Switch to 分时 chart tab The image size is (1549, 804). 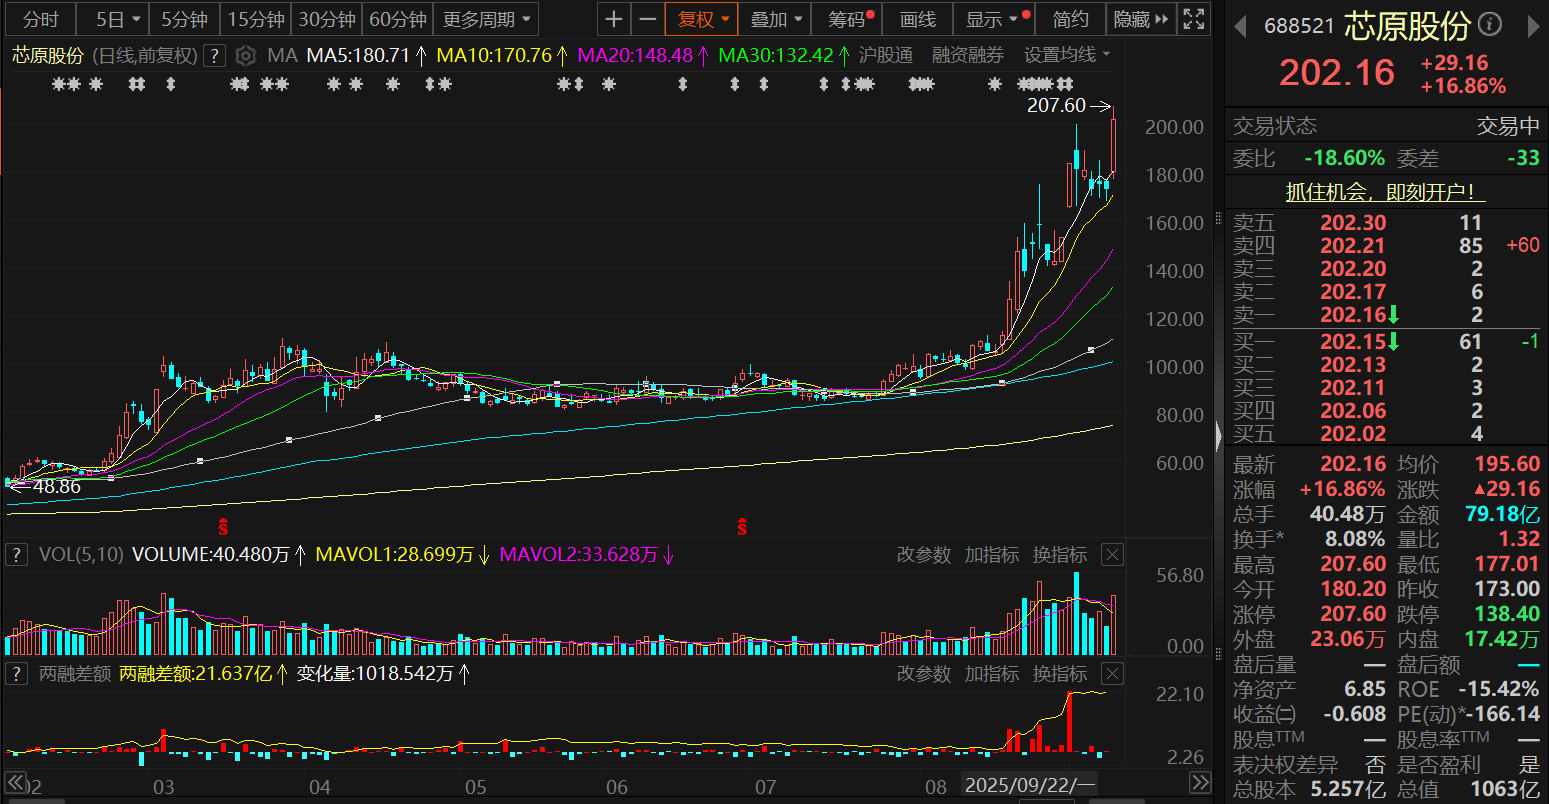pos(41,19)
